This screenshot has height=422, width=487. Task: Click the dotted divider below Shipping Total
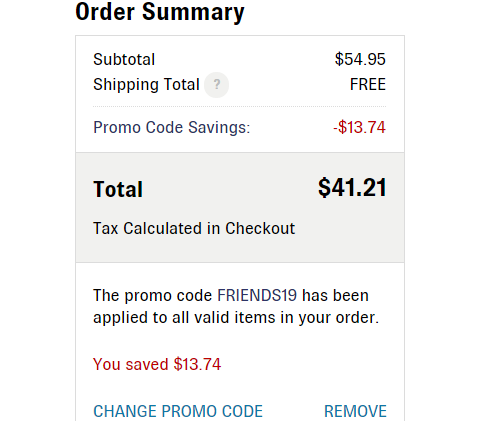point(239,107)
